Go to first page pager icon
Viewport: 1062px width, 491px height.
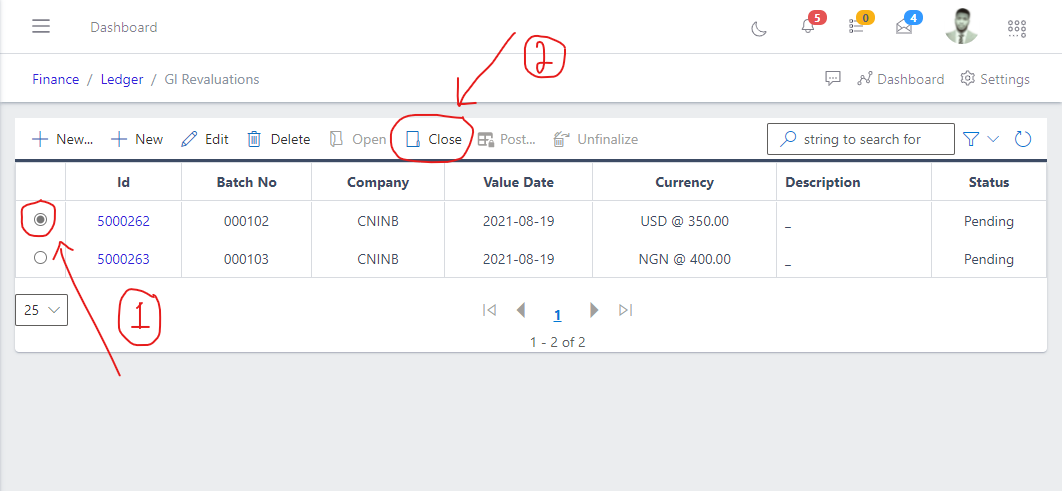click(489, 309)
